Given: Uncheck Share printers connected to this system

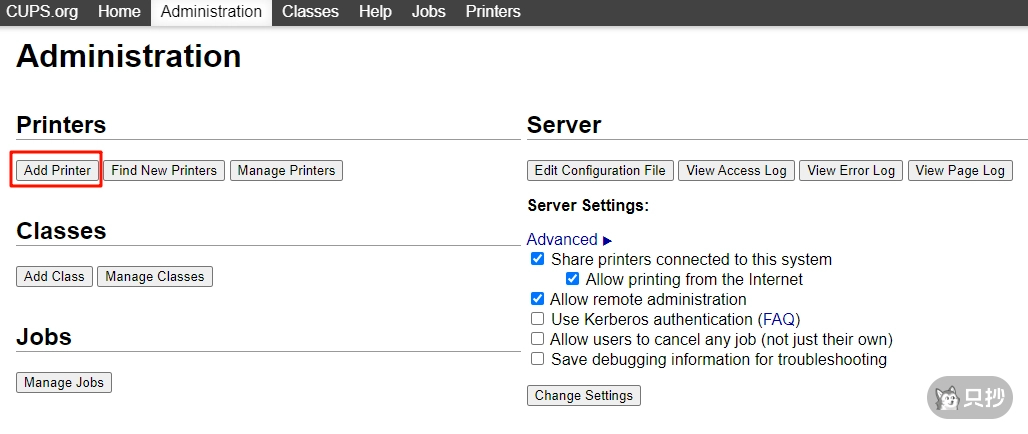Looking at the screenshot, I should (x=538, y=260).
